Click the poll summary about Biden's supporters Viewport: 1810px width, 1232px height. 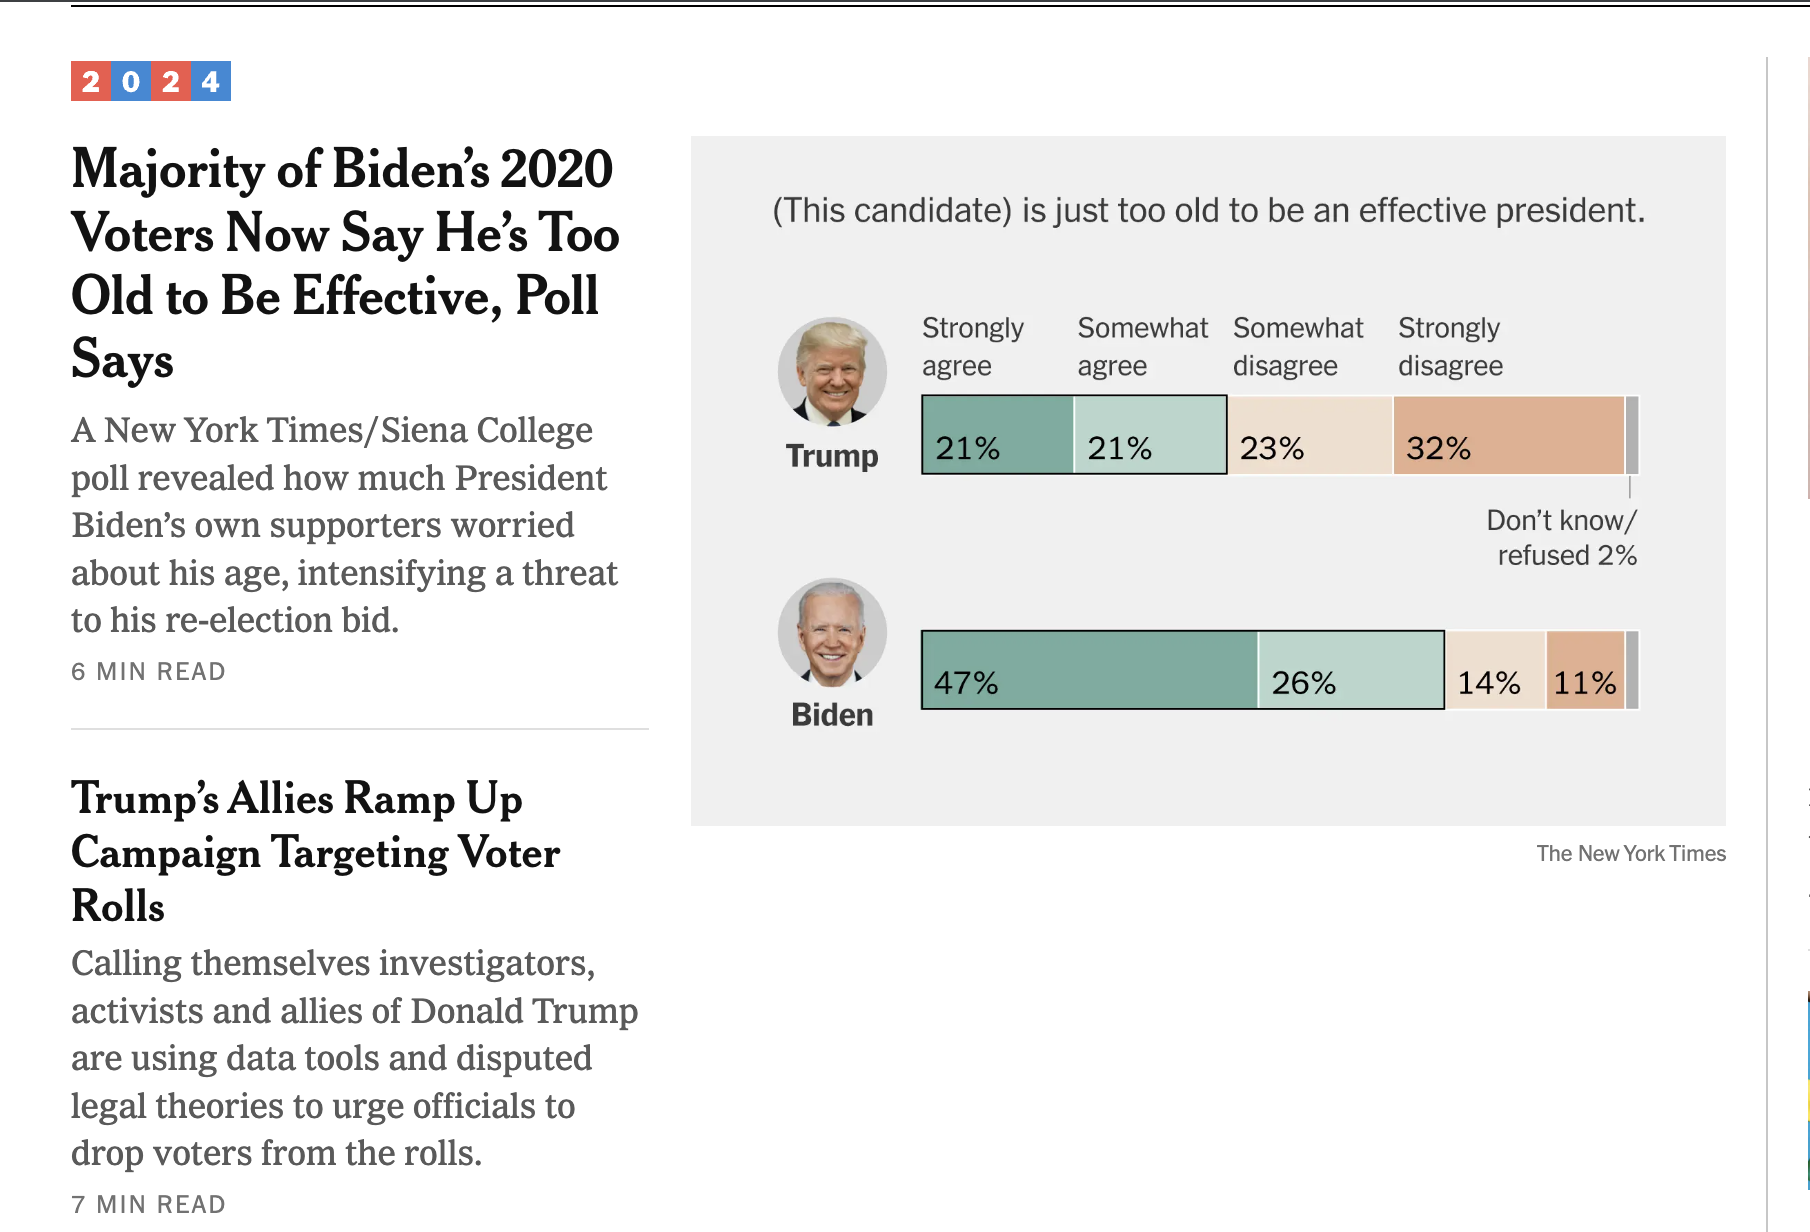[x=344, y=525]
